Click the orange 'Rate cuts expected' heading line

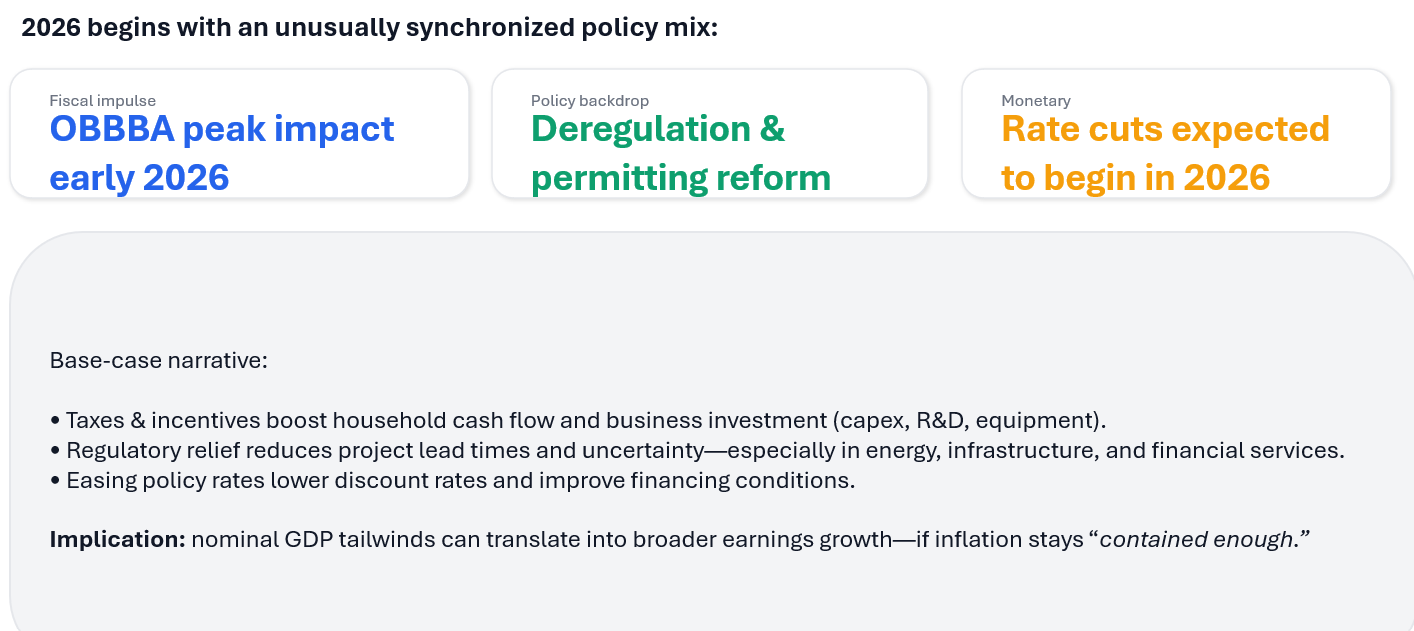click(x=1165, y=129)
